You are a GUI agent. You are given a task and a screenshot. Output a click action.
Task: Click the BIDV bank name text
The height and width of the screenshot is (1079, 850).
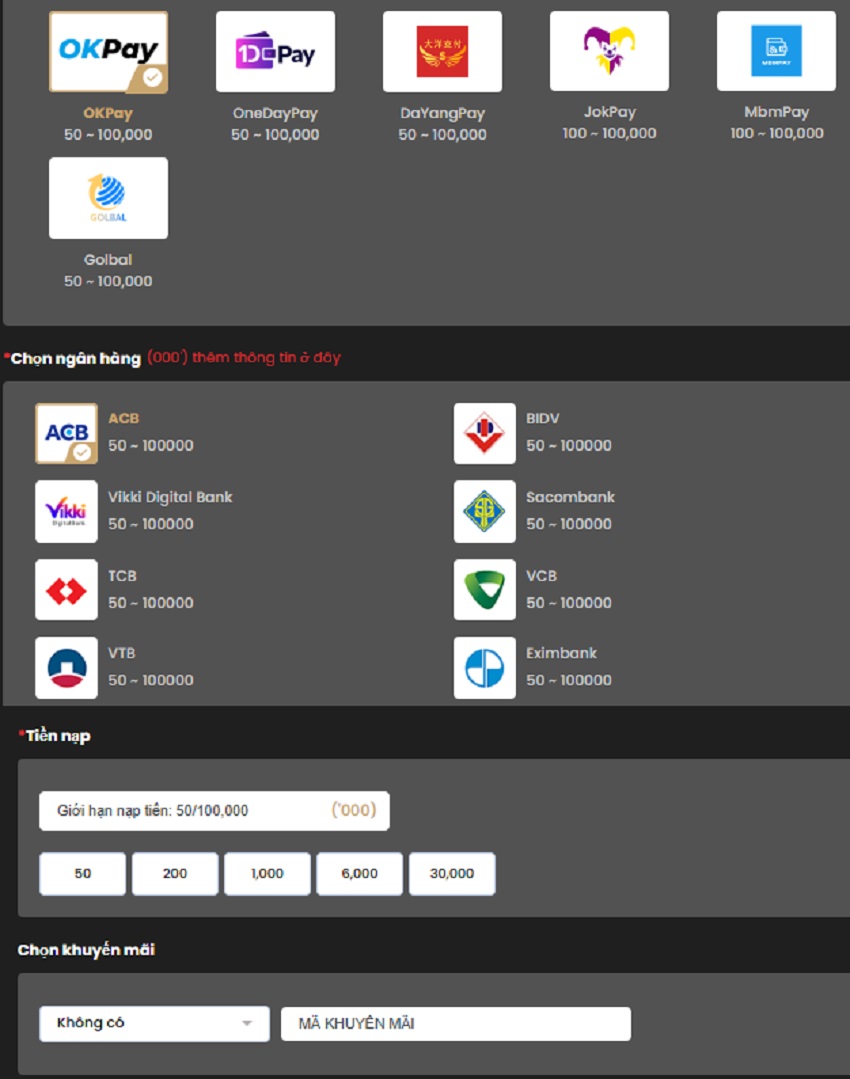(543, 418)
